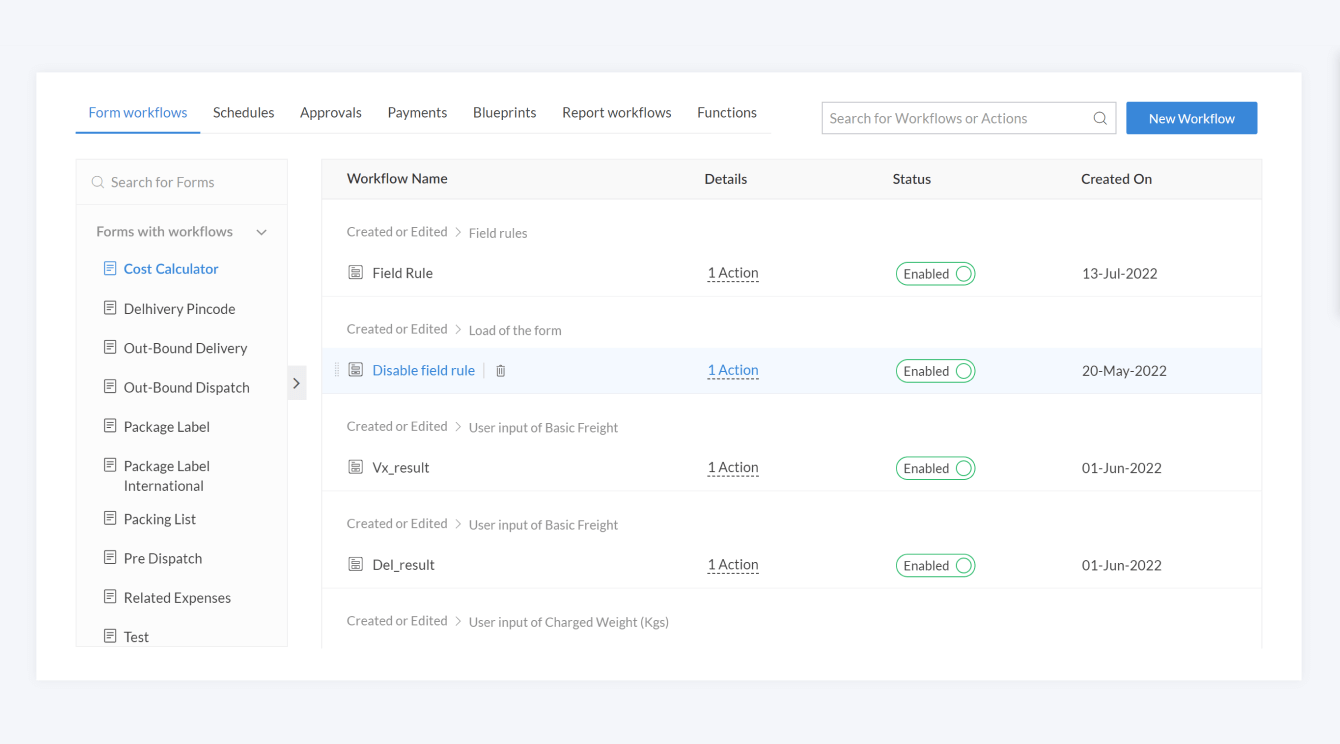Collapse the Forms with workflows section
This screenshot has height=744, width=1340.
(x=261, y=232)
